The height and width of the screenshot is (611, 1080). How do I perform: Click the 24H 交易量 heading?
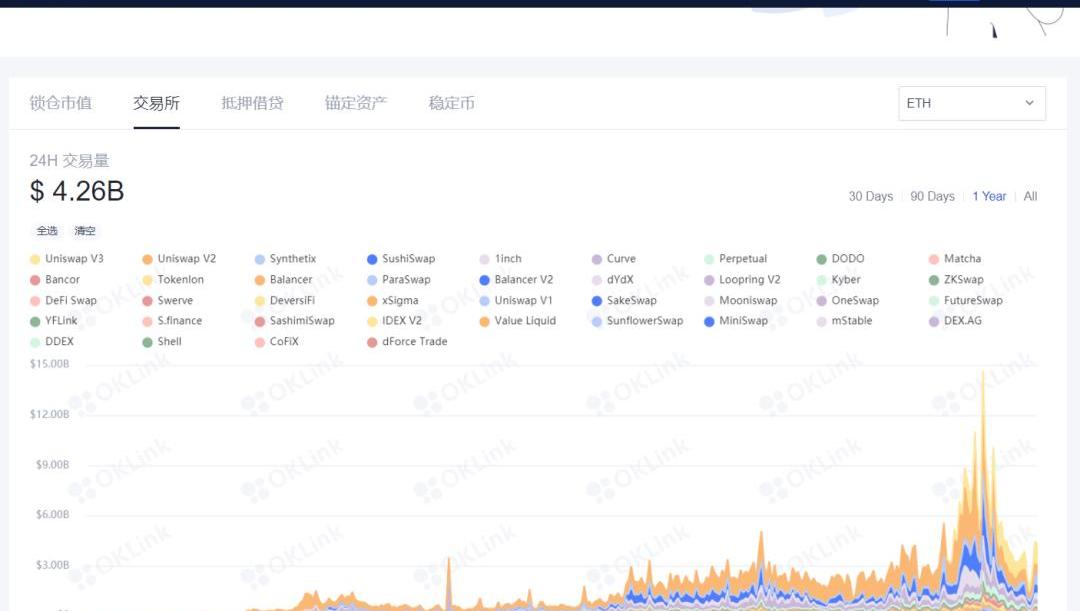pos(69,161)
